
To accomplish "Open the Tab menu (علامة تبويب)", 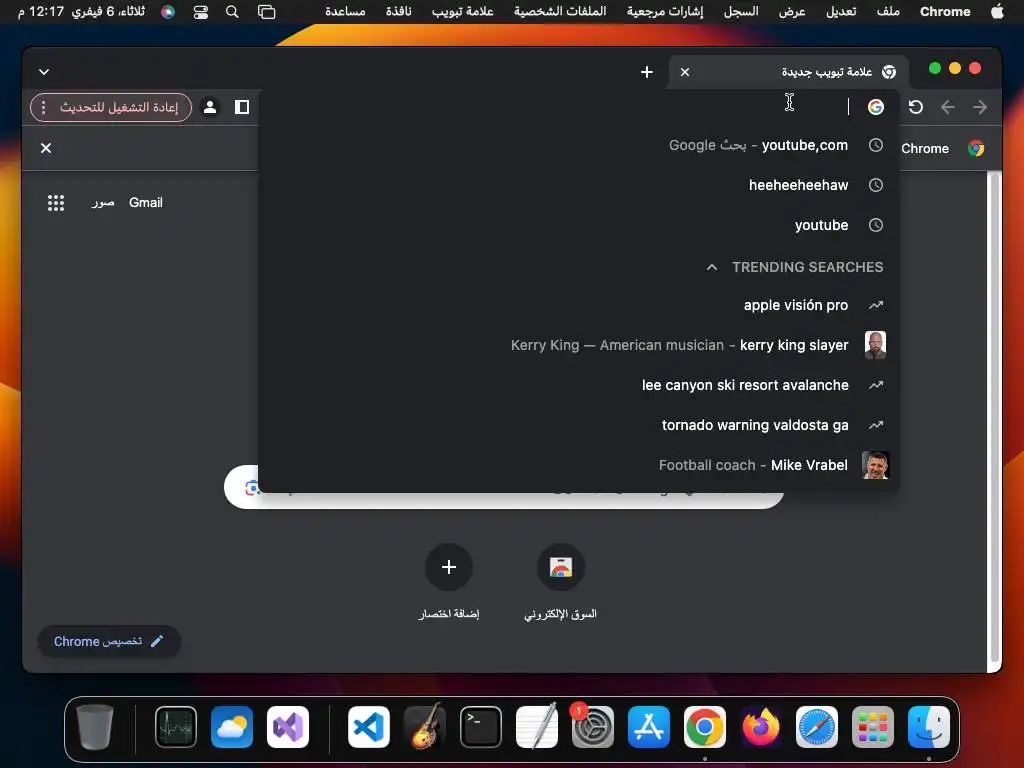I will tap(462, 12).
